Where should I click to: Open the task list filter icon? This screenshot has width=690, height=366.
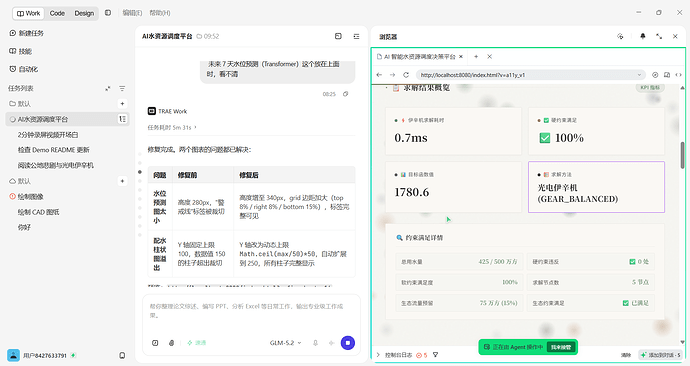click(x=122, y=88)
